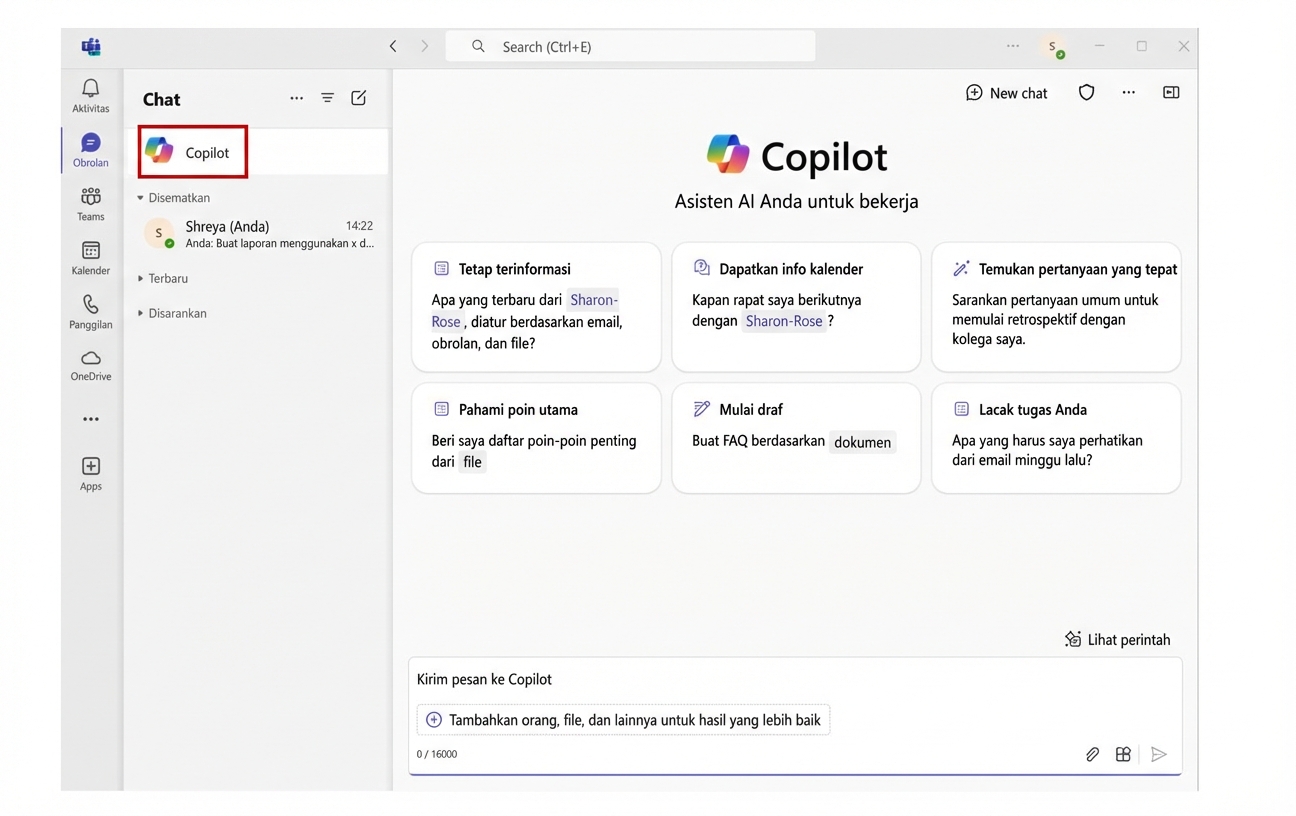
Task: Open the Apps sidebar item
Action: [x=90, y=471]
